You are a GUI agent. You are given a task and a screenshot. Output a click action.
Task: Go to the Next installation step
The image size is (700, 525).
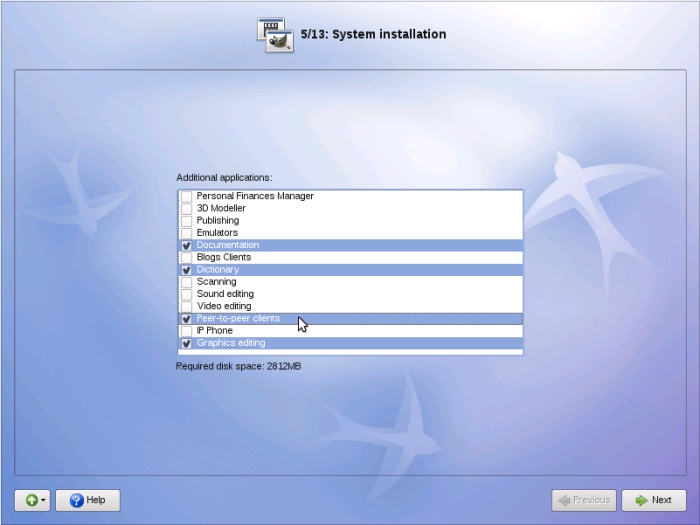pyautogui.click(x=653, y=500)
